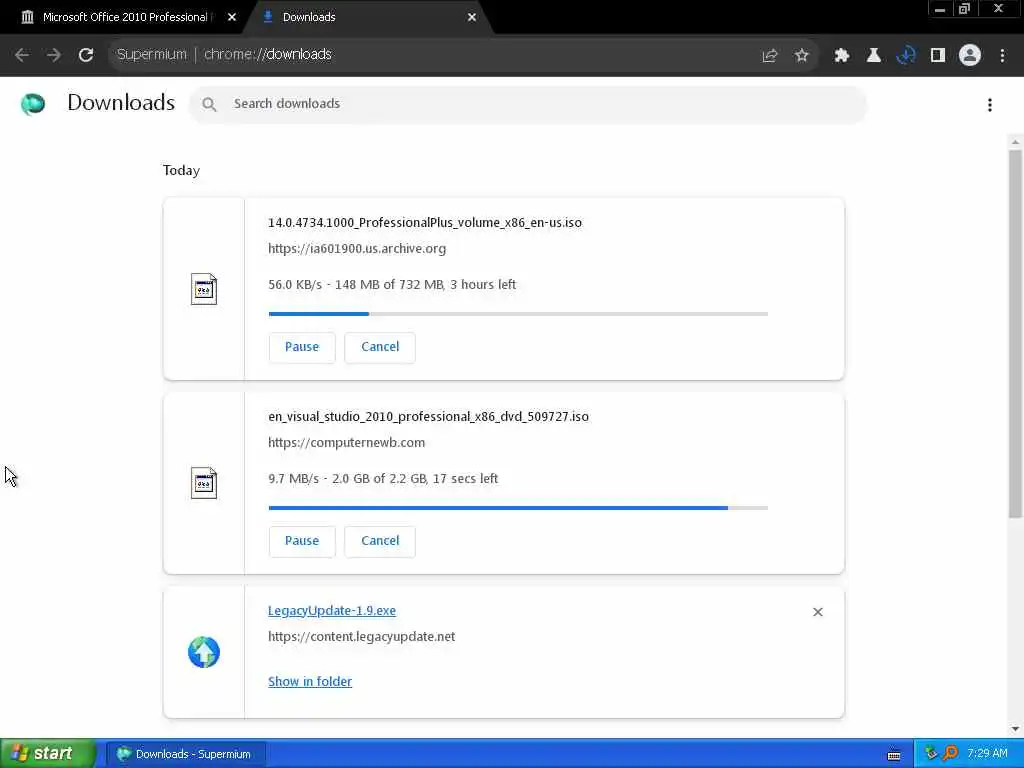Switch to the Microsoft Office 2010 Professional tab

126,17
